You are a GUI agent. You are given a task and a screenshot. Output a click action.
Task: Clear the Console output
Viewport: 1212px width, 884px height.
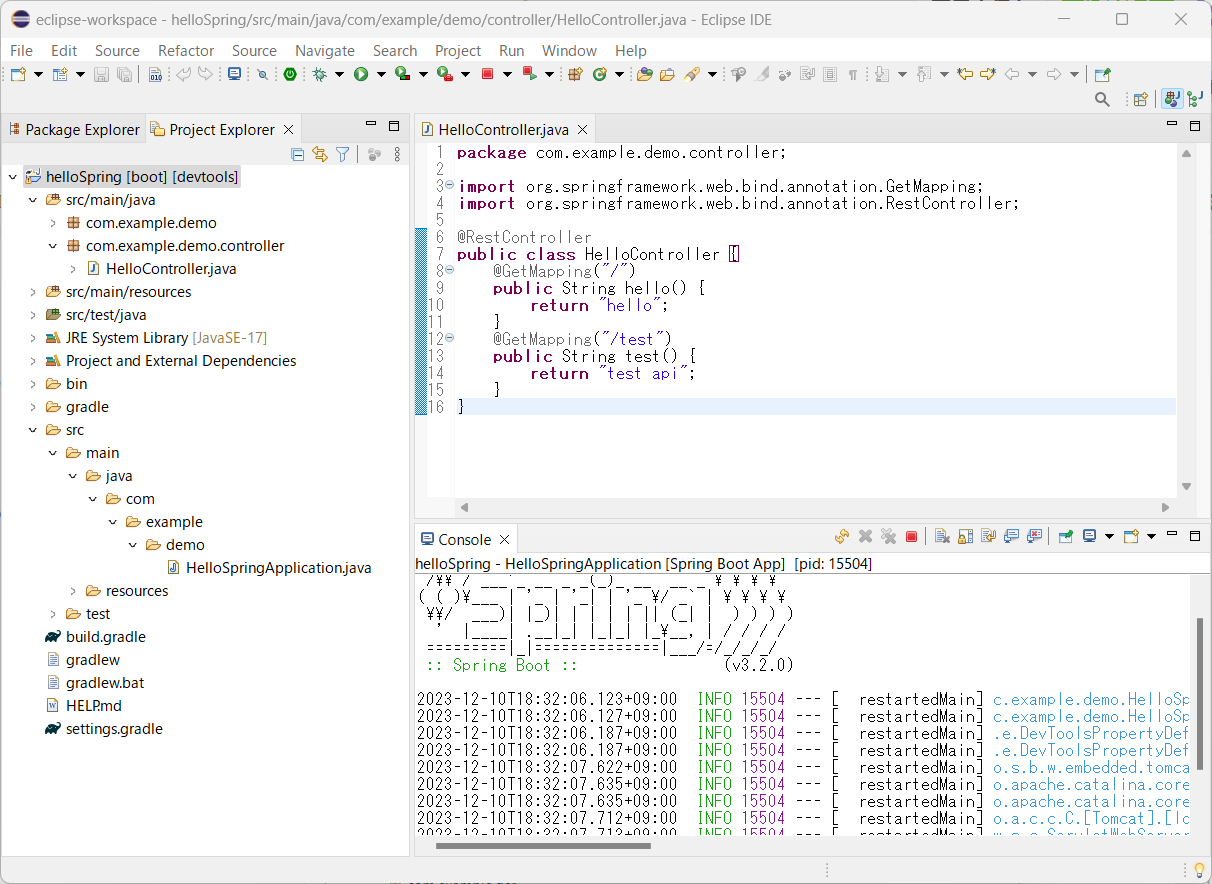click(x=942, y=536)
